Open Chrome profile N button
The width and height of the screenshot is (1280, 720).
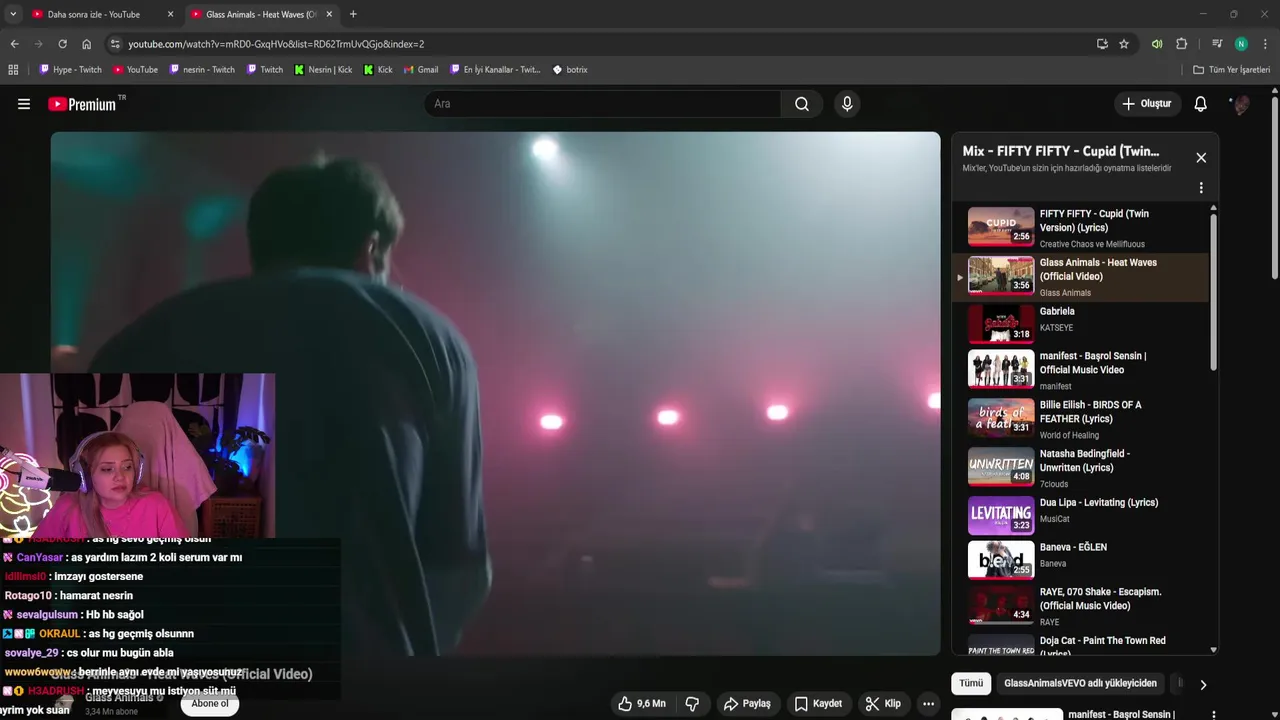[x=1241, y=44]
